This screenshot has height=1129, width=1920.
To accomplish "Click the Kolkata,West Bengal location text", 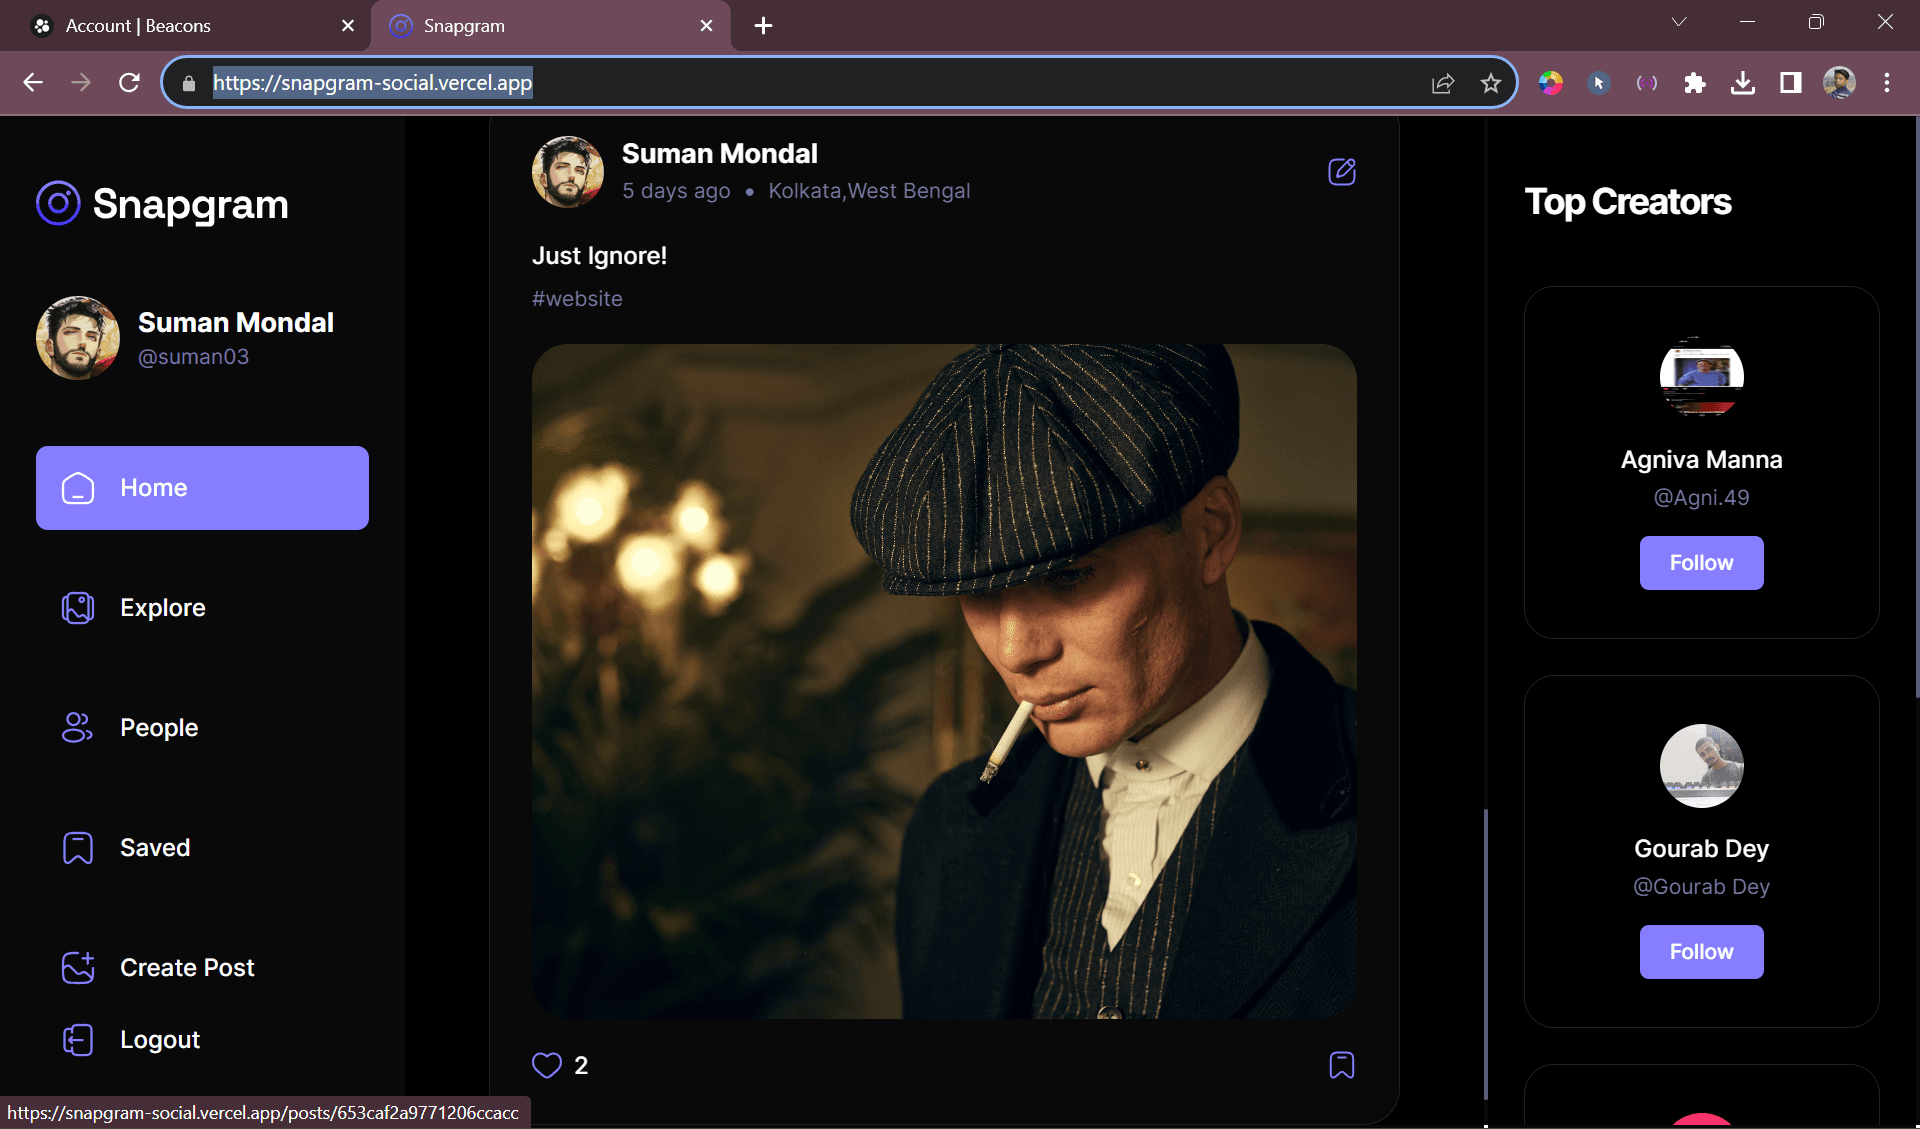I will 869,191.
